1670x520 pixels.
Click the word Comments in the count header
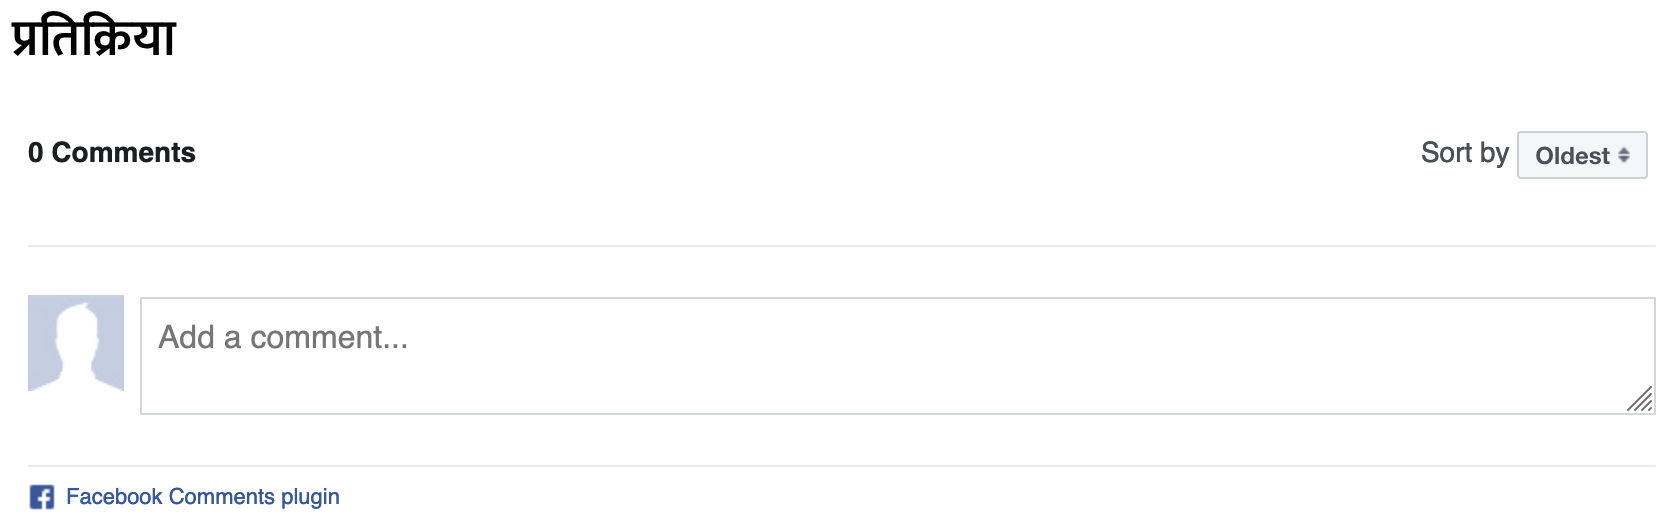123,153
